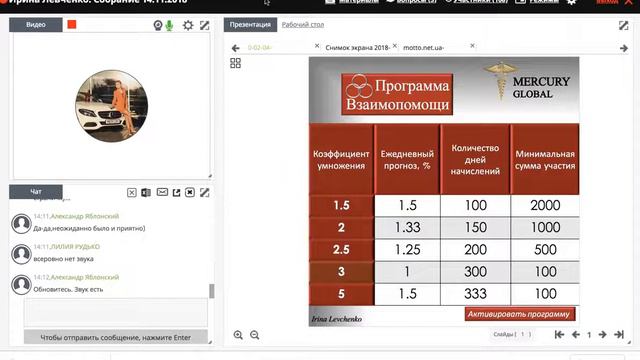Click the Минимальная сумма участия column header
The width and height of the screenshot is (640, 360).
[x=545, y=160]
